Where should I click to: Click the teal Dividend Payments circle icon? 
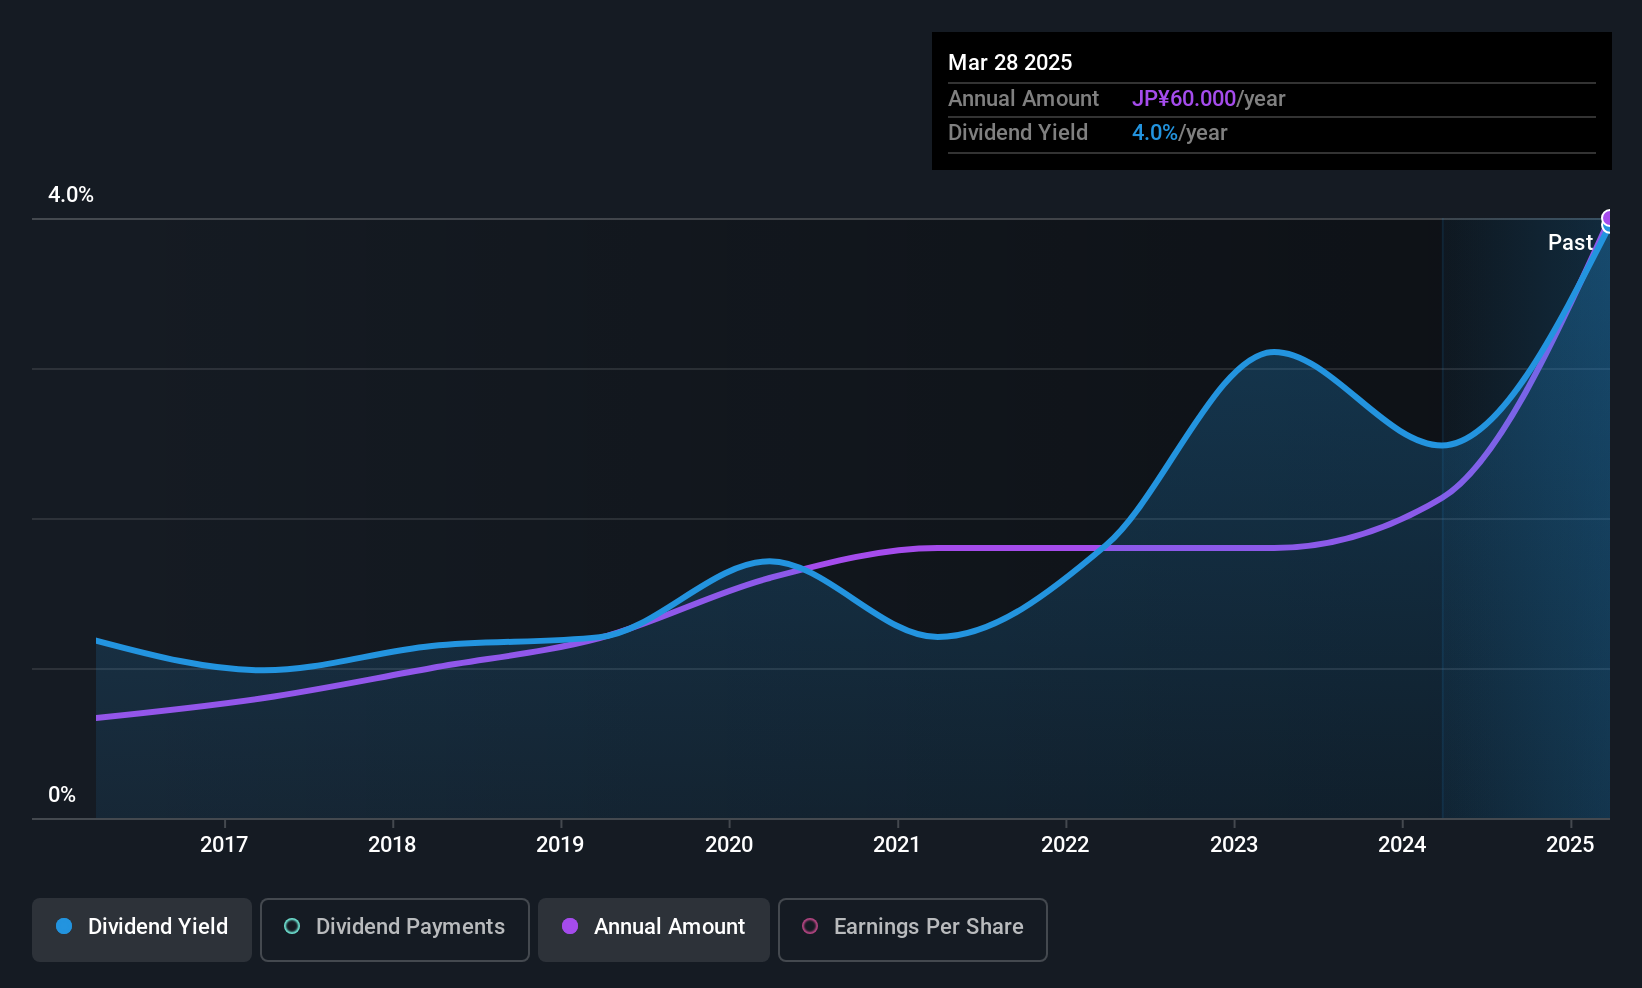click(x=291, y=927)
